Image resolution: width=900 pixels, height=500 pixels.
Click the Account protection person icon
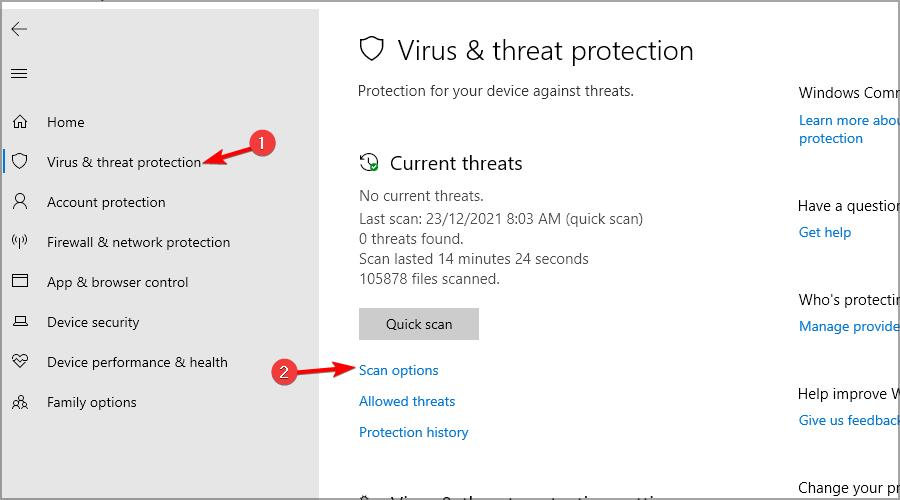pos(20,202)
